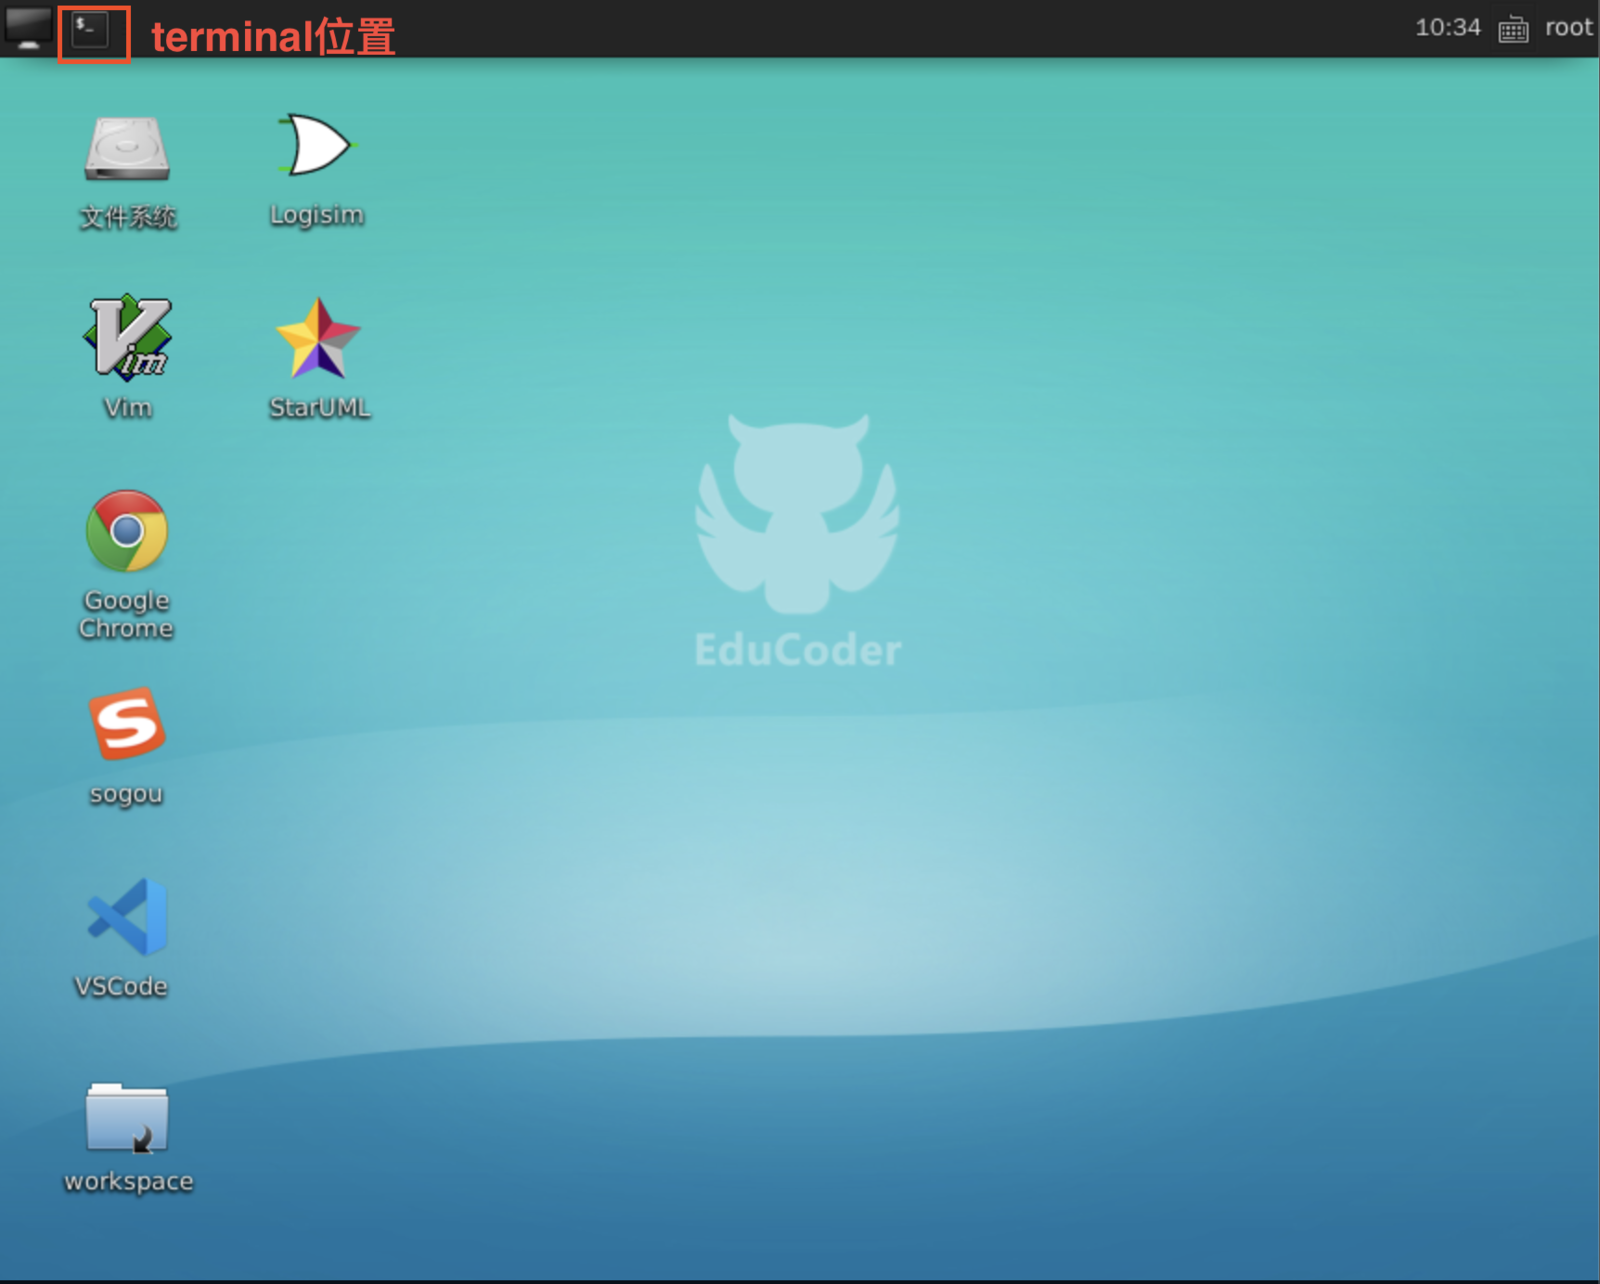Click the sogou label text
1600x1284 pixels.
click(126, 794)
